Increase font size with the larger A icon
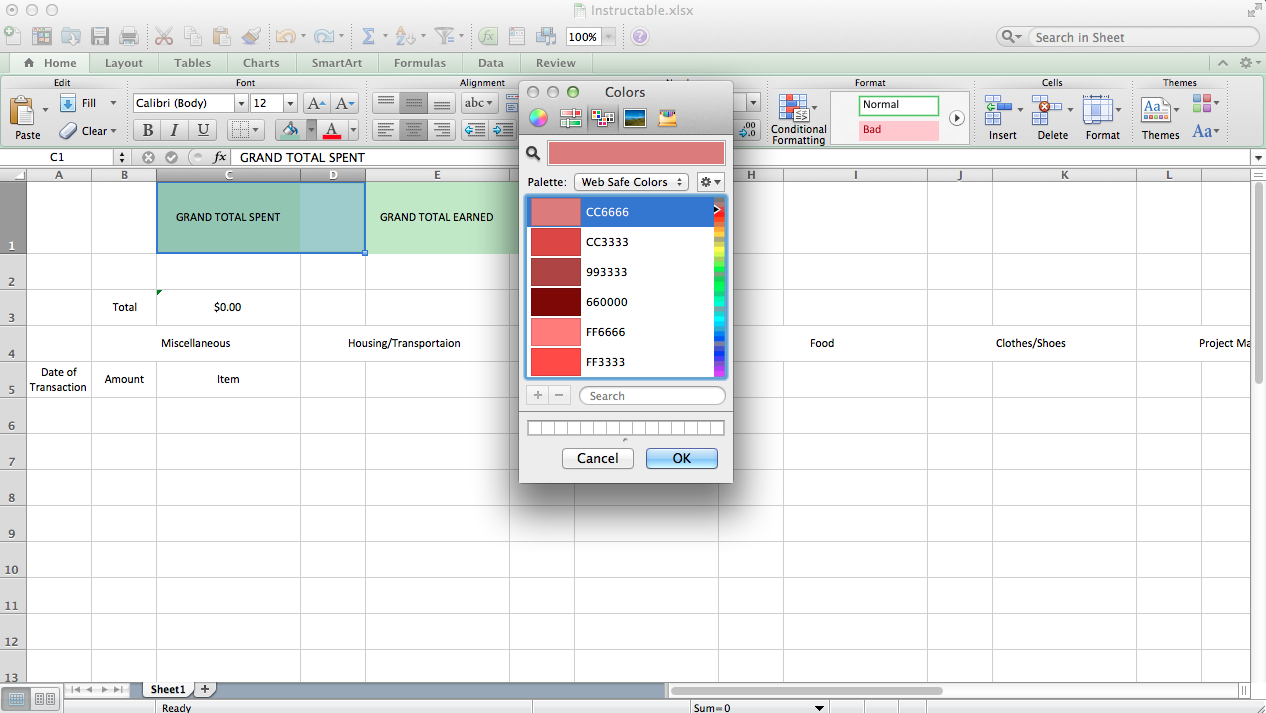Viewport: 1266px width, 713px height. point(315,104)
